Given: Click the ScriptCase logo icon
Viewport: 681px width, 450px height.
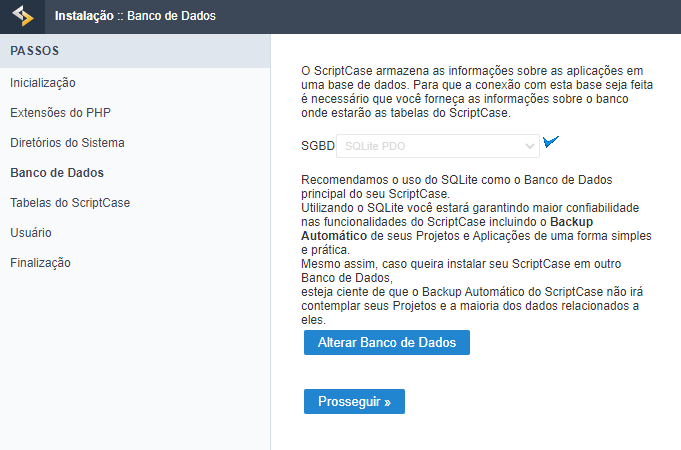Looking at the screenshot, I should [x=23, y=16].
